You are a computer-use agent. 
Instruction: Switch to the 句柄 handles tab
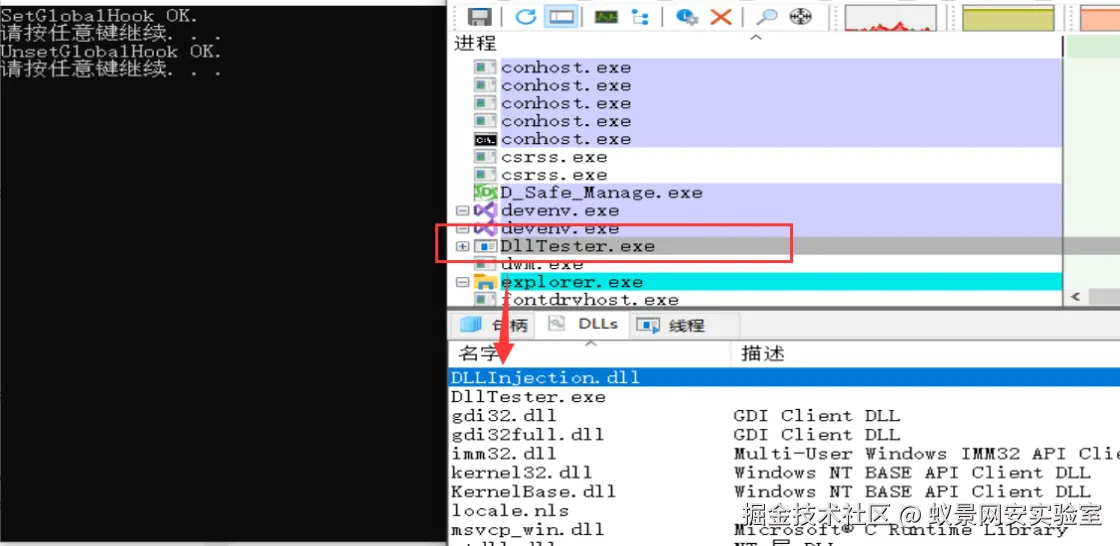494,326
